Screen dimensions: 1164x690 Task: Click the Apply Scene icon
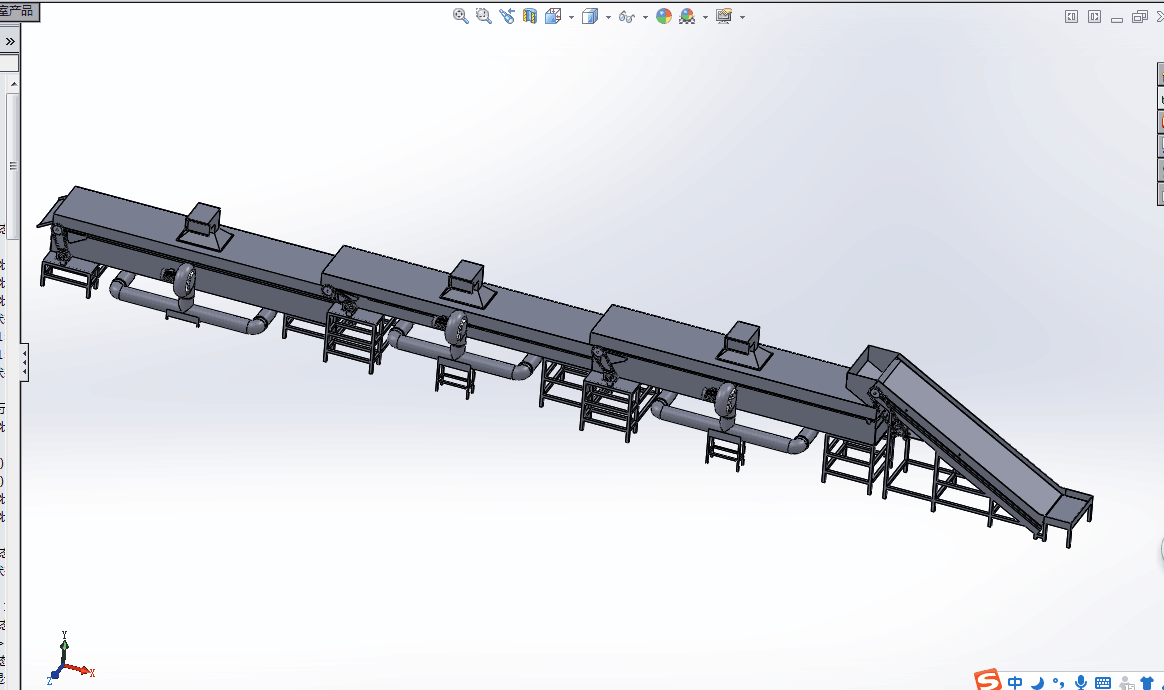tap(687, 16)
